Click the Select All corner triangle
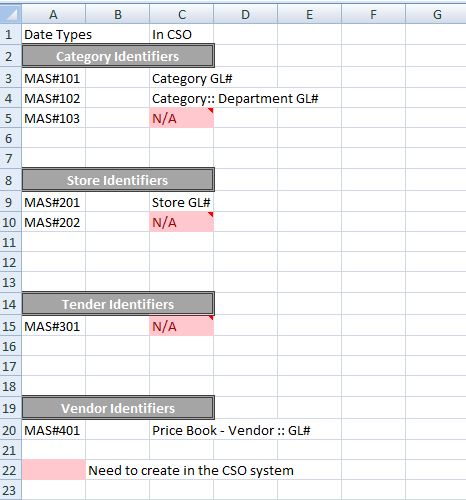466x500 pixels. pos(11,14)
